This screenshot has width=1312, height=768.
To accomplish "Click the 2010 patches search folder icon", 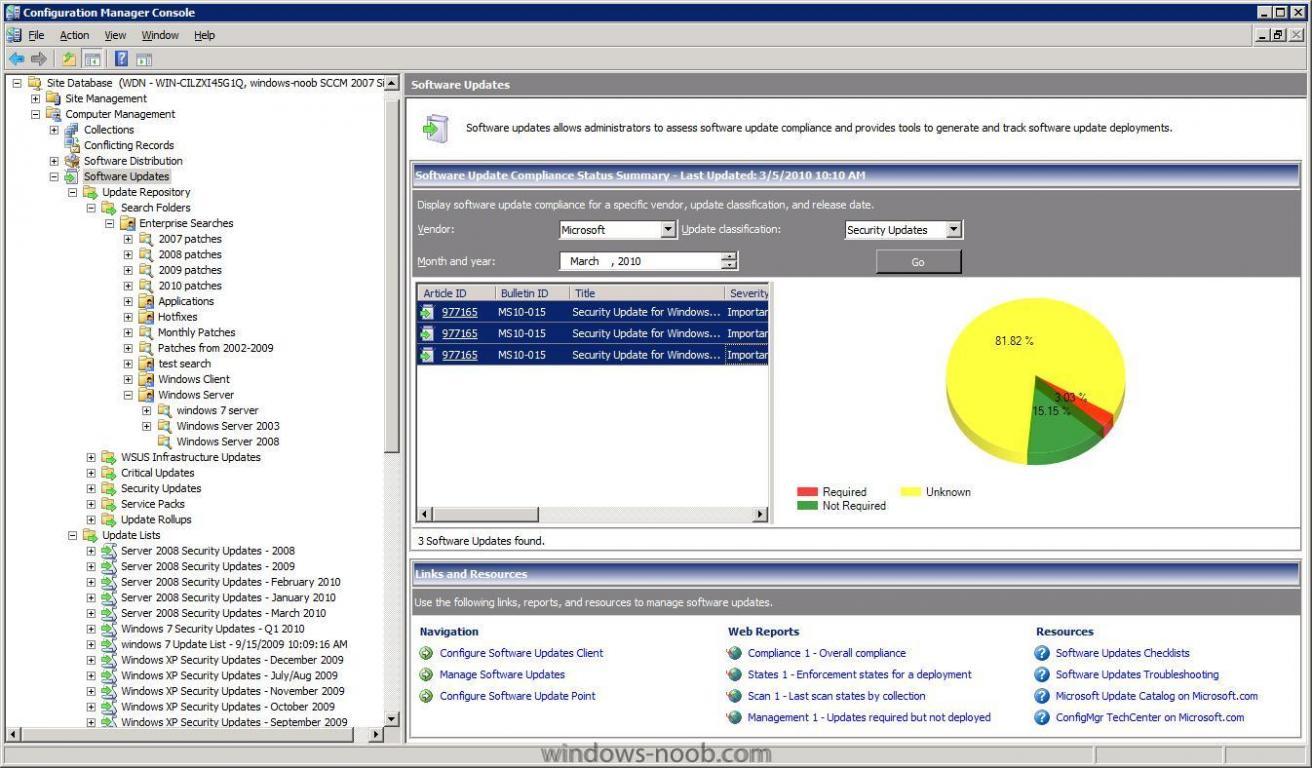I will click(x=146, y=286).
